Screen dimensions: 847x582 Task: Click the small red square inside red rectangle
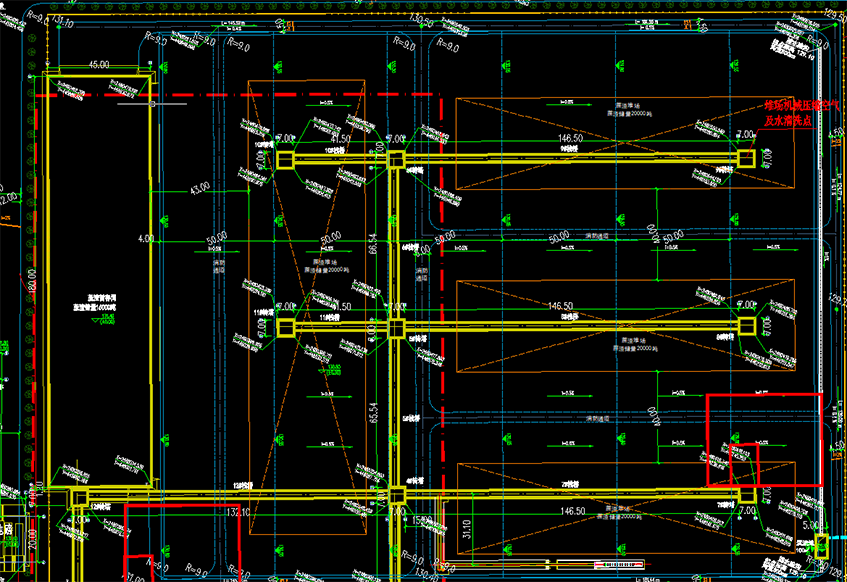point(743,464)
